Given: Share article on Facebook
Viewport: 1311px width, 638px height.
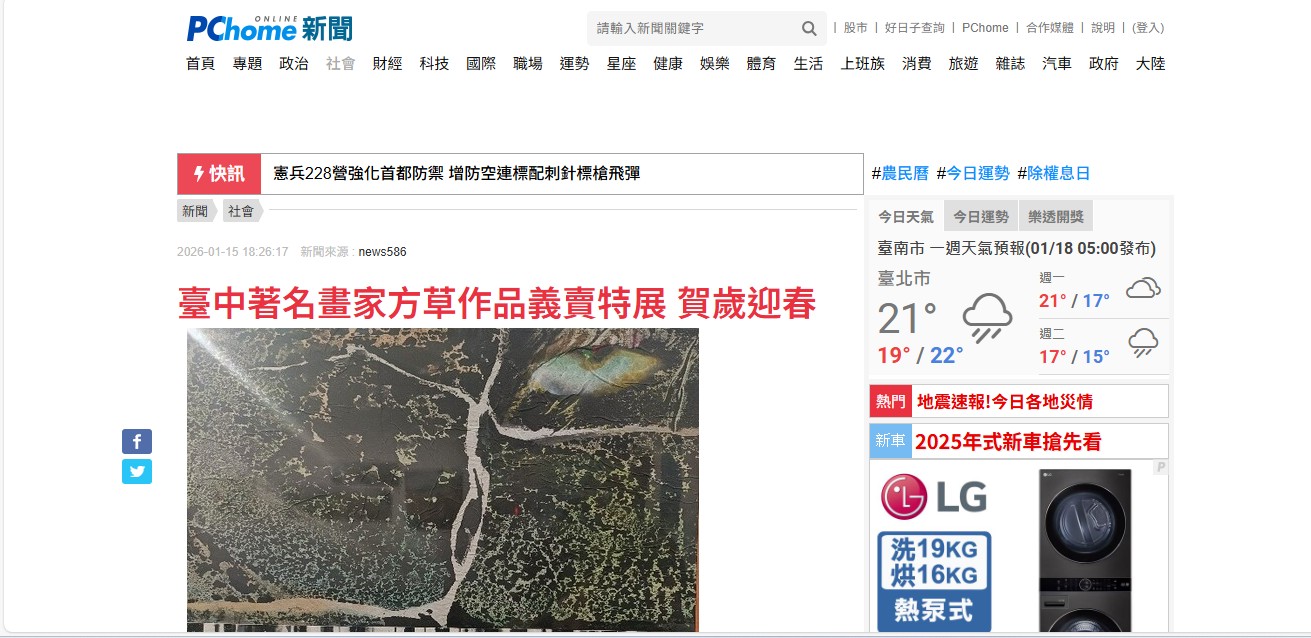Looking at the screenshot, I should pyautogui.click(x=137, y=441).
